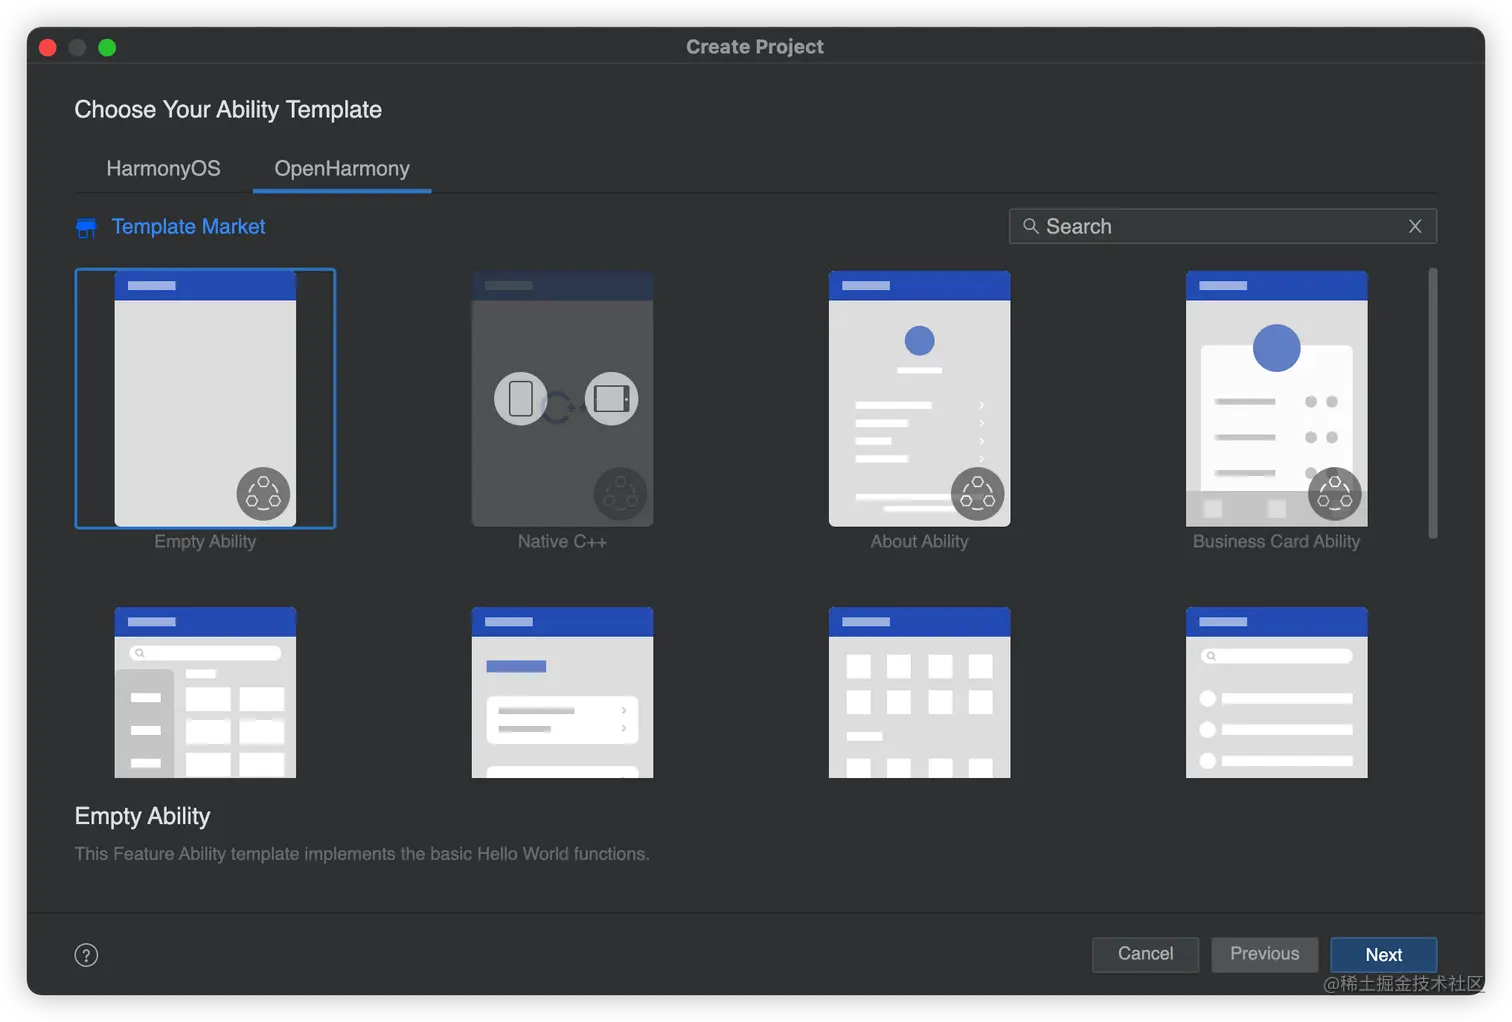Open the Template Market link
The image size is (1512, 1022).
(x=188, y=227)
